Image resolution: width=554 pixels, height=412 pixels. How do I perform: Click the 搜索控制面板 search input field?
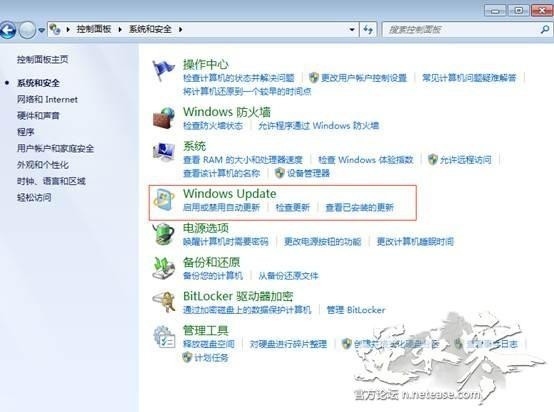point(462,30)
